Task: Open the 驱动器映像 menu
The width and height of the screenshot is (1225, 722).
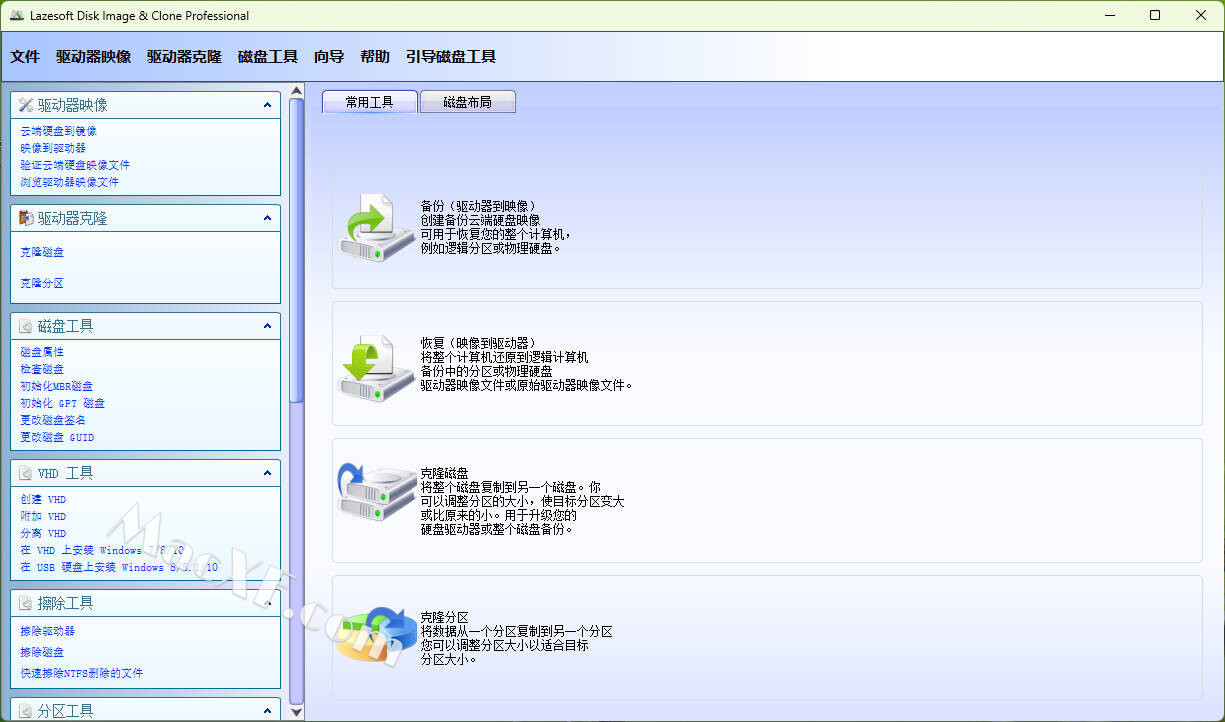Action: pos(93,57)
